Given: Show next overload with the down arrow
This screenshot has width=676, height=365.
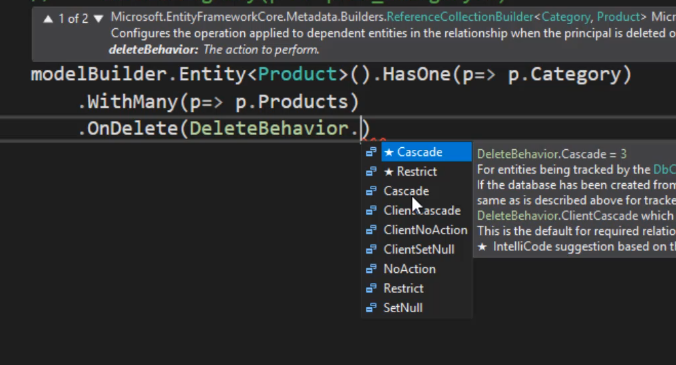Looking at the screenshot, I should click(x=98, y=19).
